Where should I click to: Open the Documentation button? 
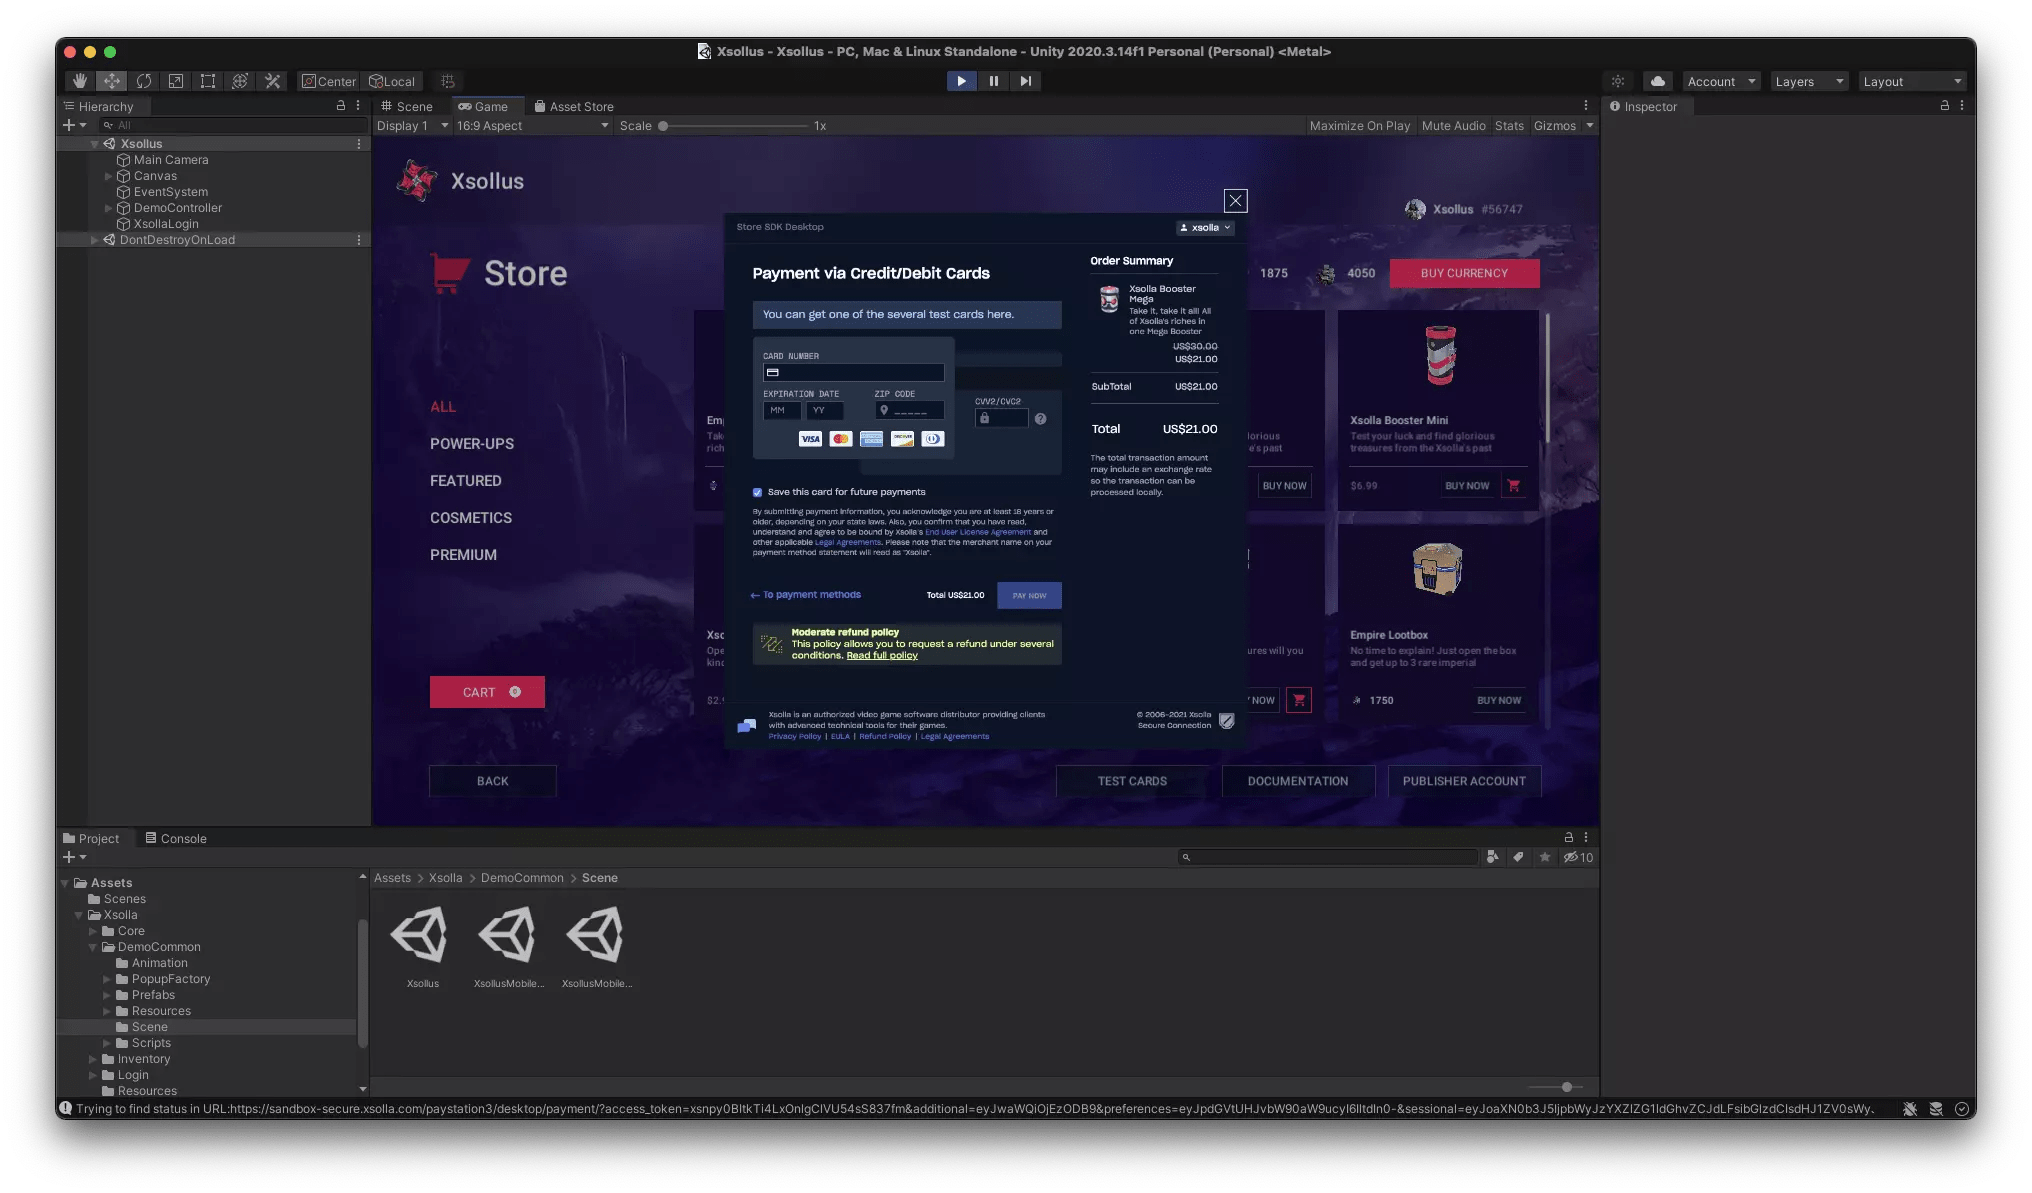[x=1298, y=781]
